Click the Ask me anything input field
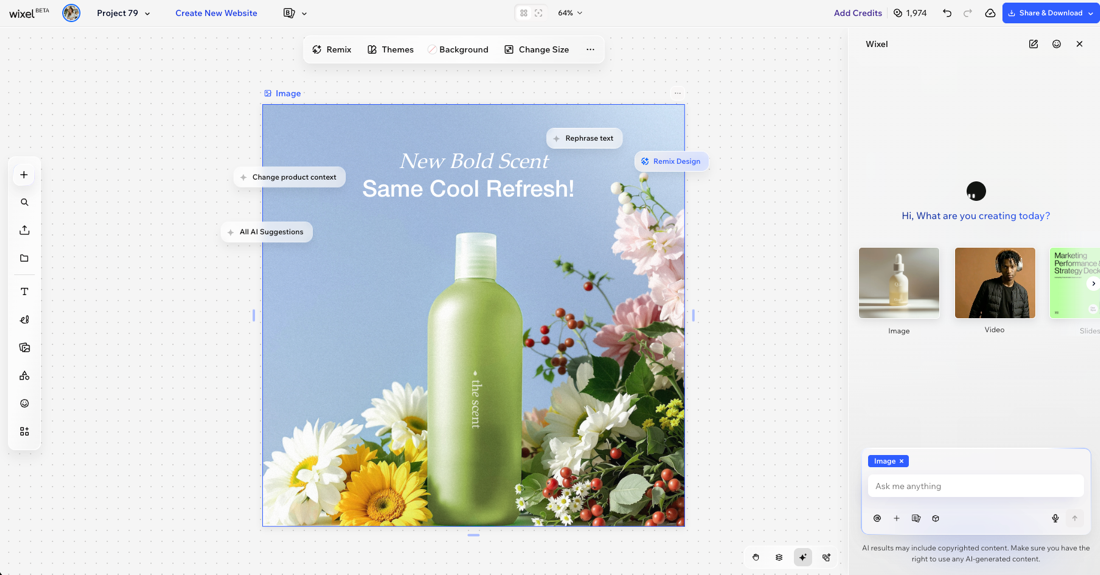The width and height of the screenshot is (1100, 575). point(976,486)
